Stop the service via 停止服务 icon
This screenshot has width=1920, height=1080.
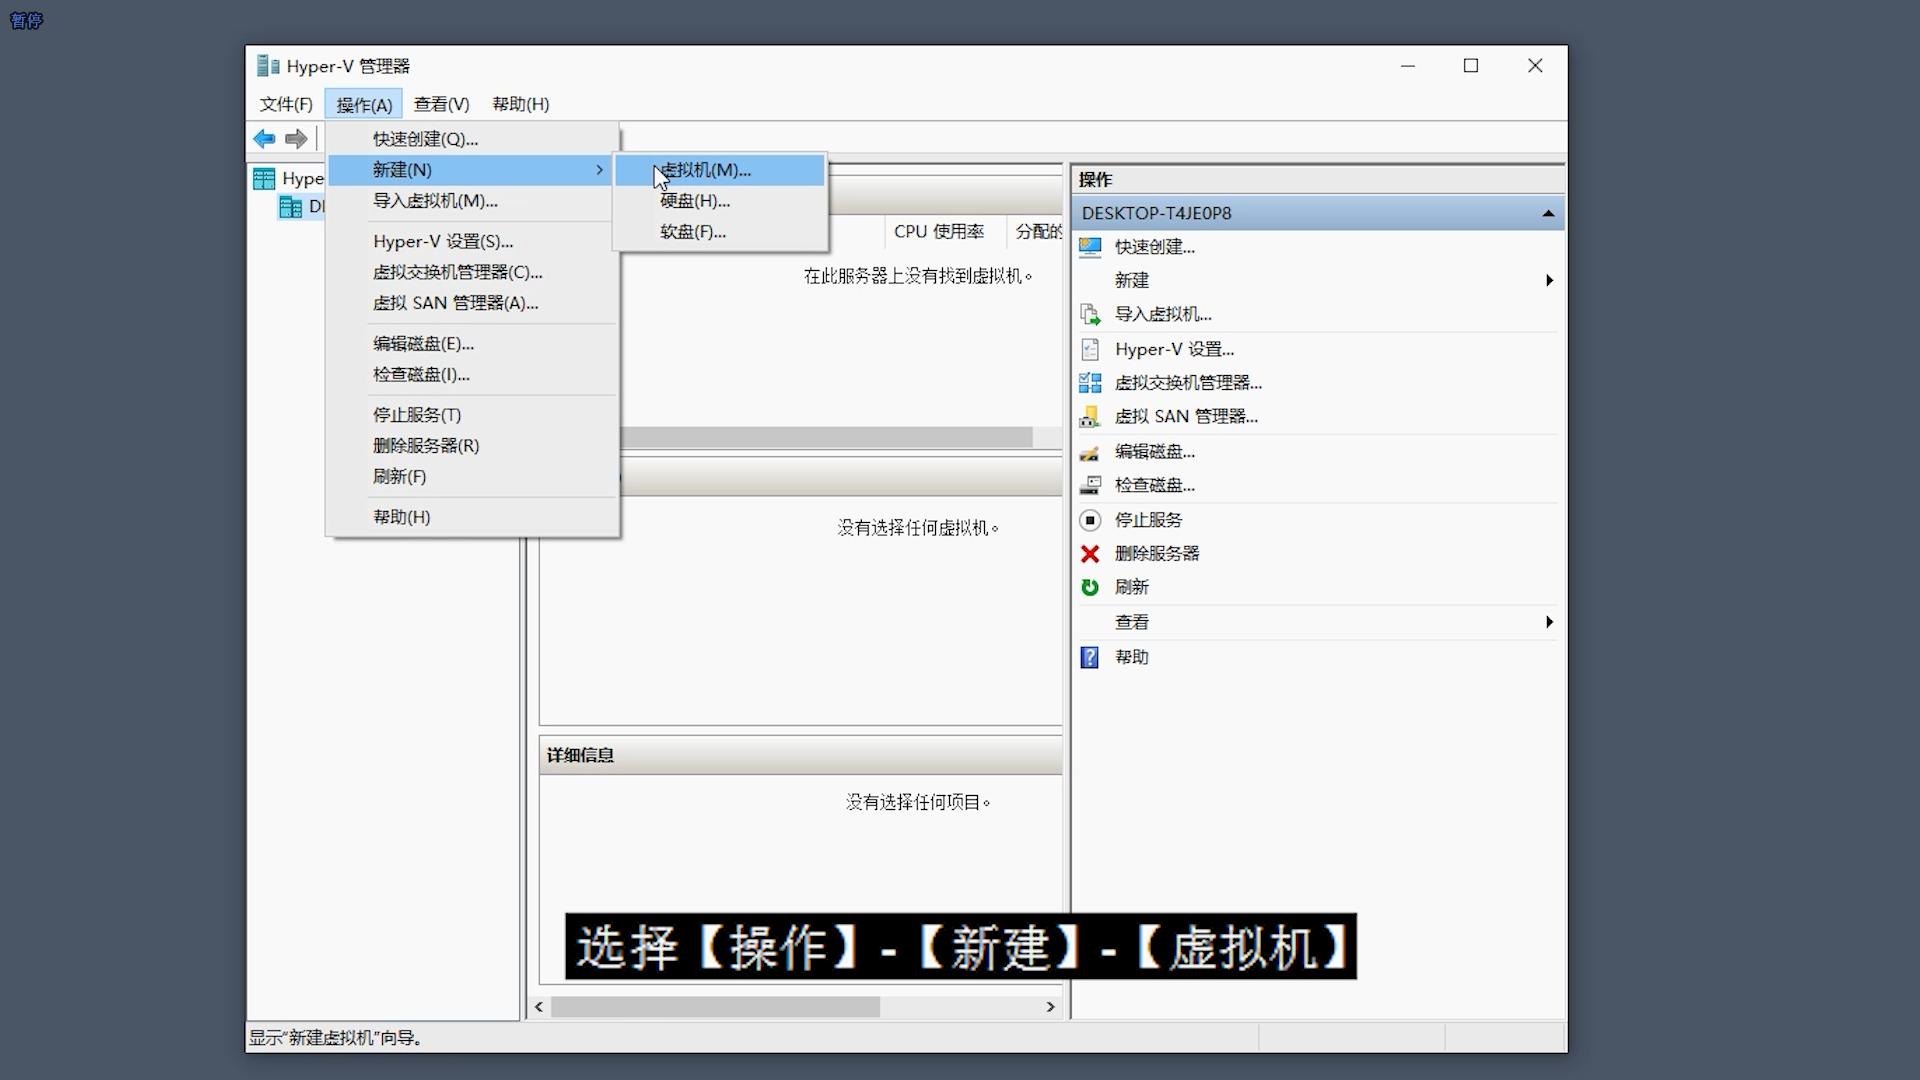1089,519
